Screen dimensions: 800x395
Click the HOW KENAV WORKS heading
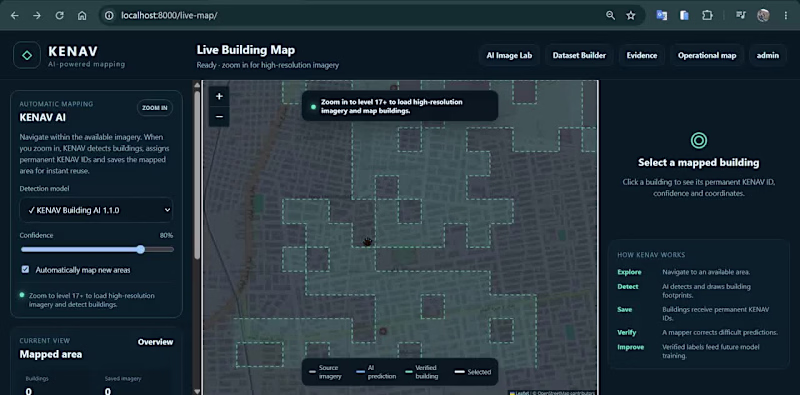click(651, 255)
